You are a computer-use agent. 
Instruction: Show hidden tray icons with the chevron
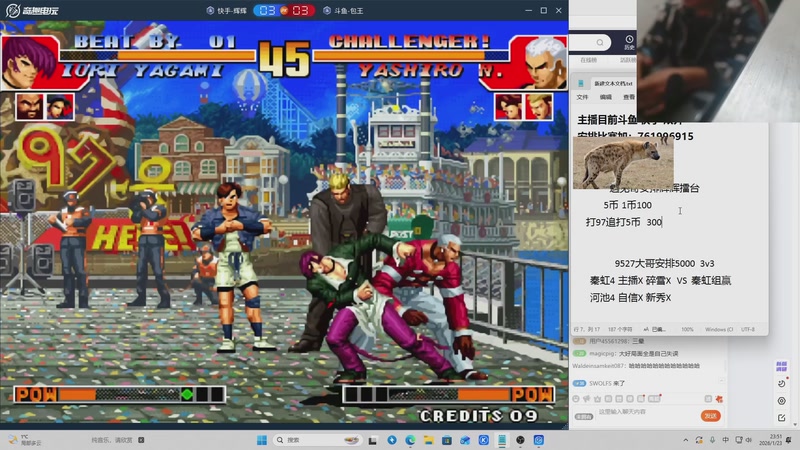click(x=686, y=440)
